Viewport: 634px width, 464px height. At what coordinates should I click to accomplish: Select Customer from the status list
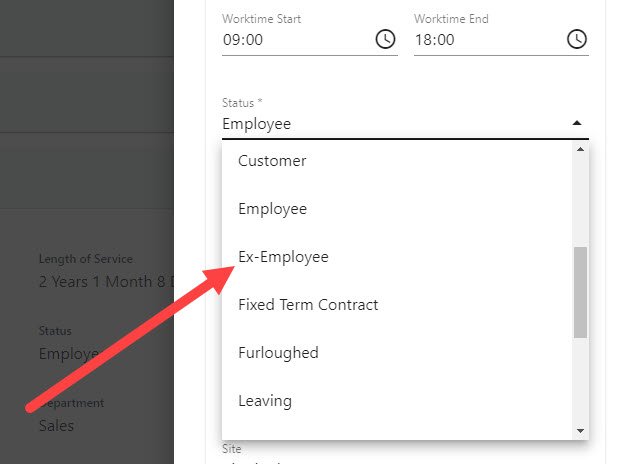pyautogui.click(x=272, y=161)
